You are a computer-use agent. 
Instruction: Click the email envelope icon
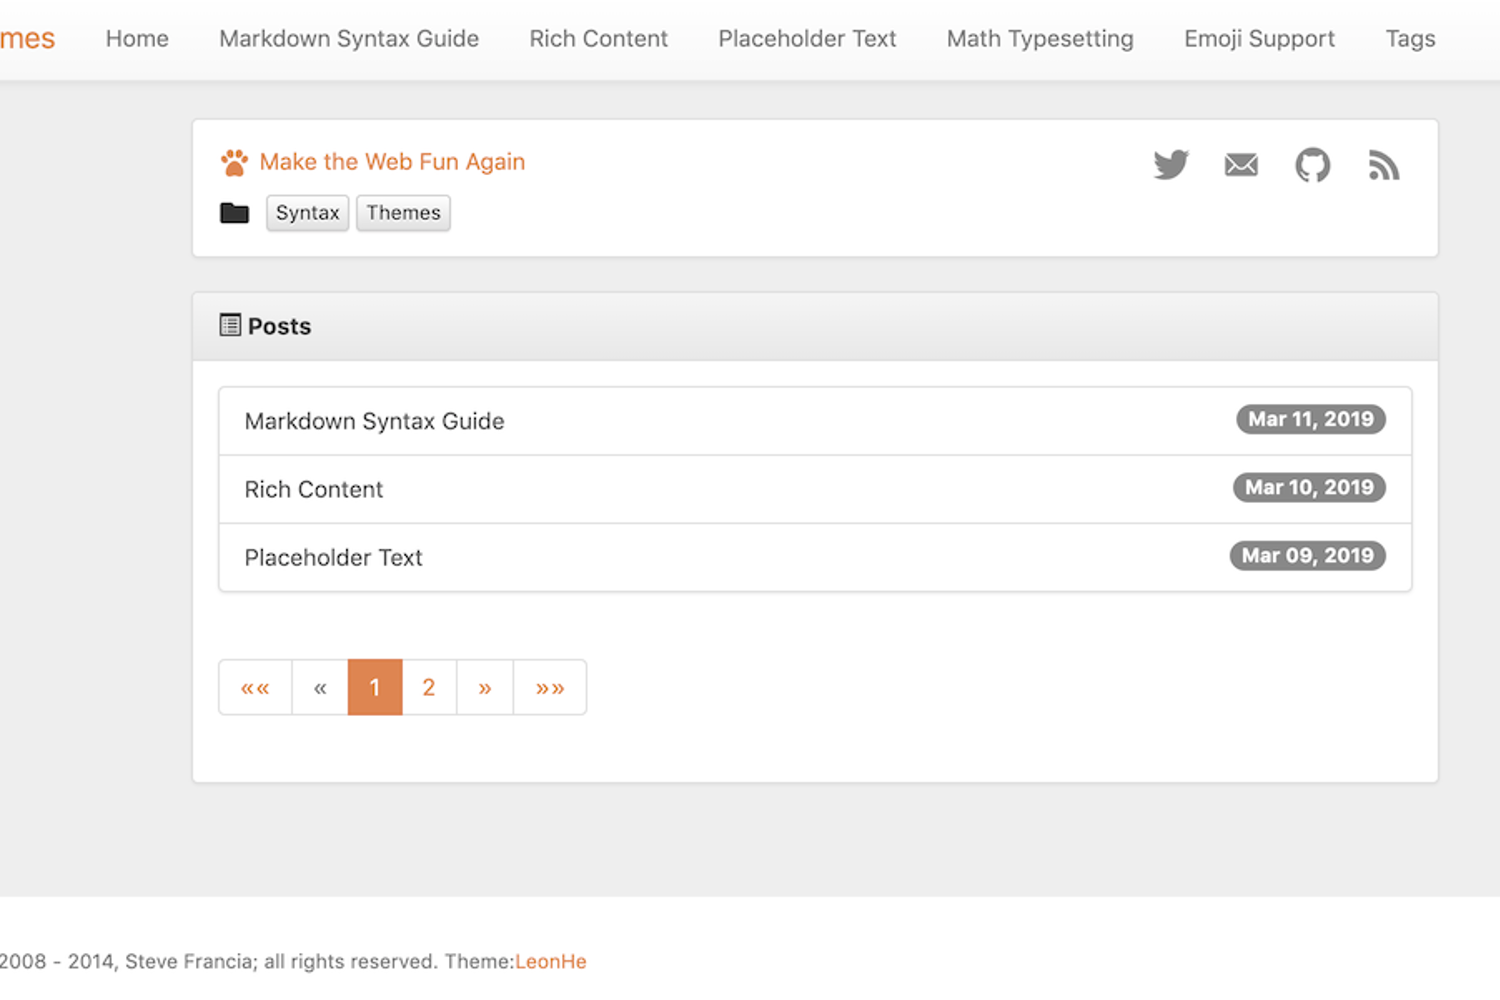click(1241, 165)
